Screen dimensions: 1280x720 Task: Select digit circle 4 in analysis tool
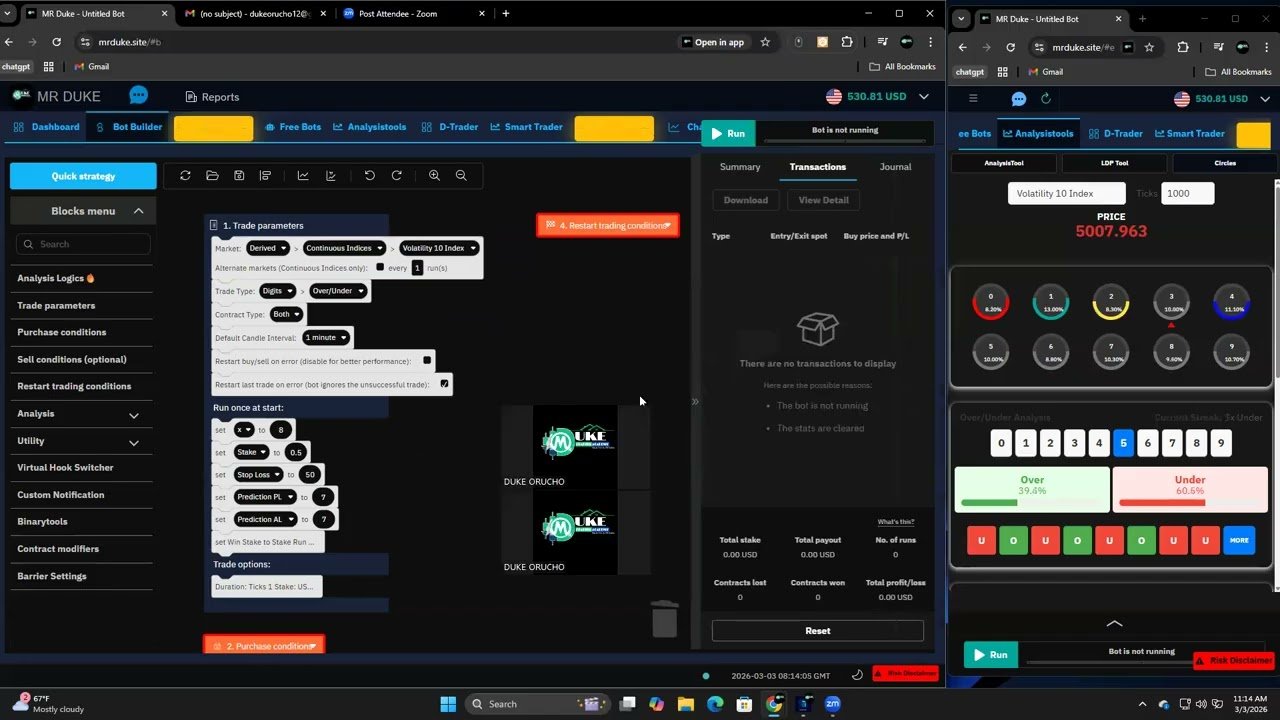pyautogui.click(x=1232, y=301)
